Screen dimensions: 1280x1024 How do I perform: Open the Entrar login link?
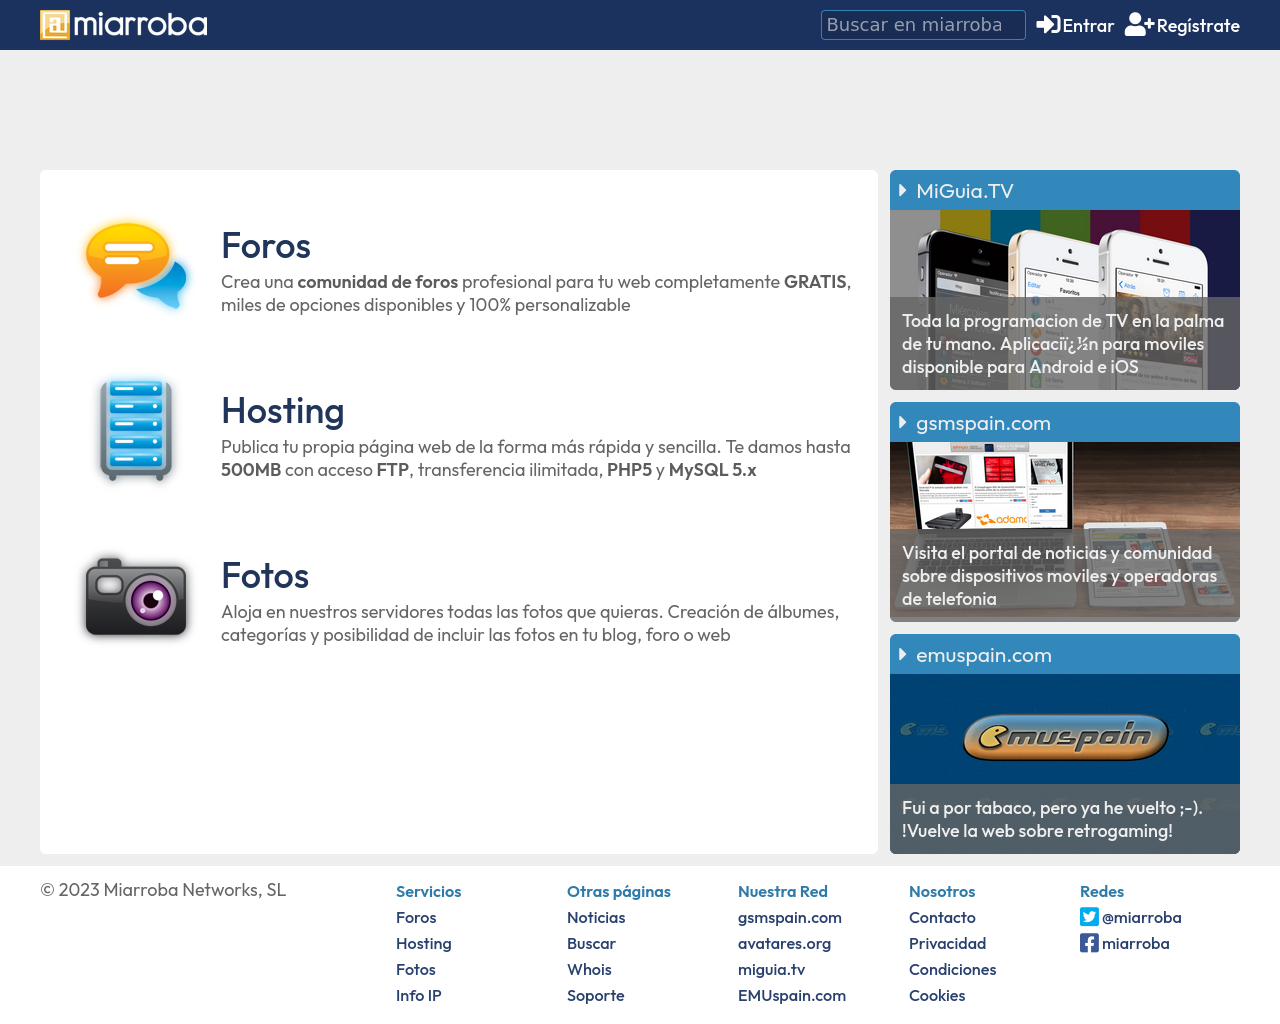1075,25
